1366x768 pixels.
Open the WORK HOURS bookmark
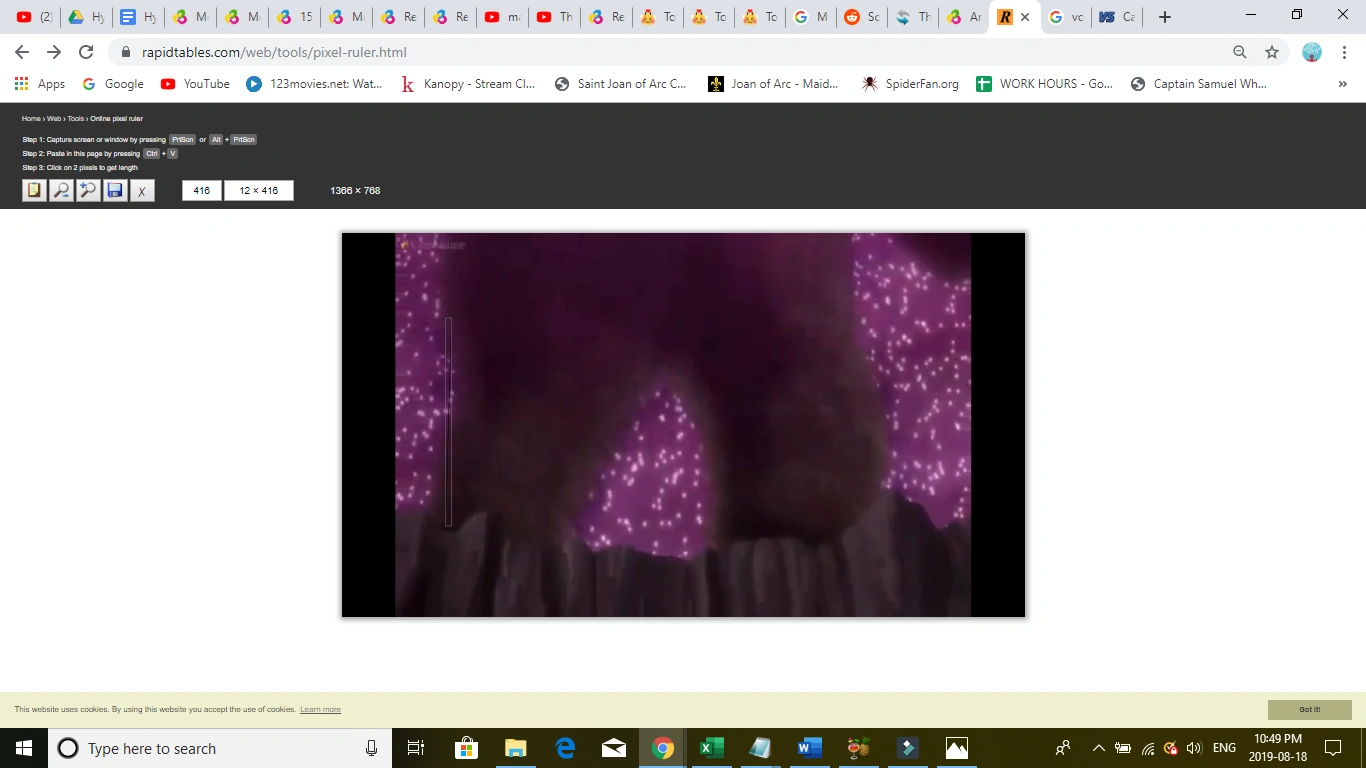1044,84
